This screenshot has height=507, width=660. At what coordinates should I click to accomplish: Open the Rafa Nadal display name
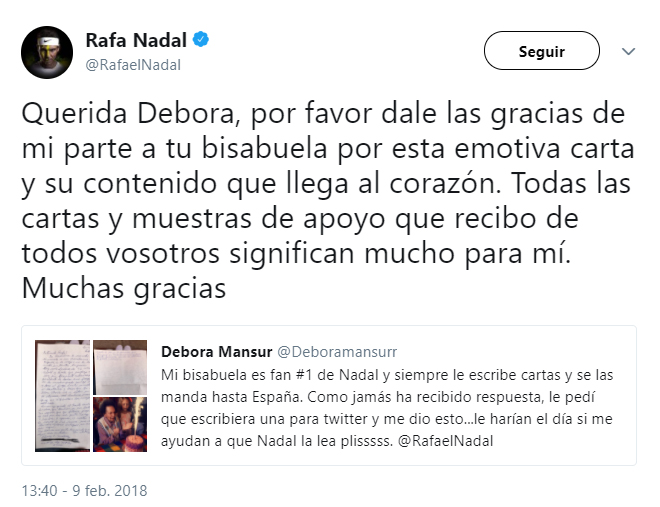pyautogui.click(x=136, y=40)
